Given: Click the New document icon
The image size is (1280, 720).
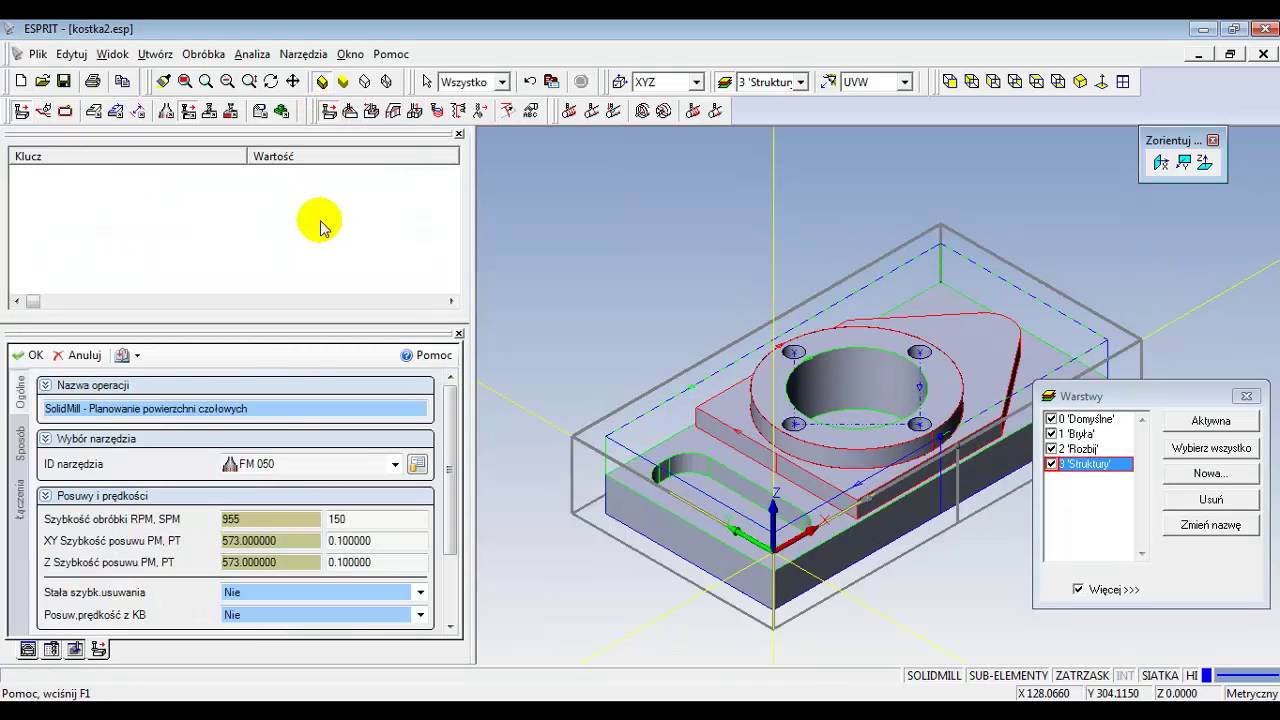Looking at the screenshot, I should (x=21, y=81).
